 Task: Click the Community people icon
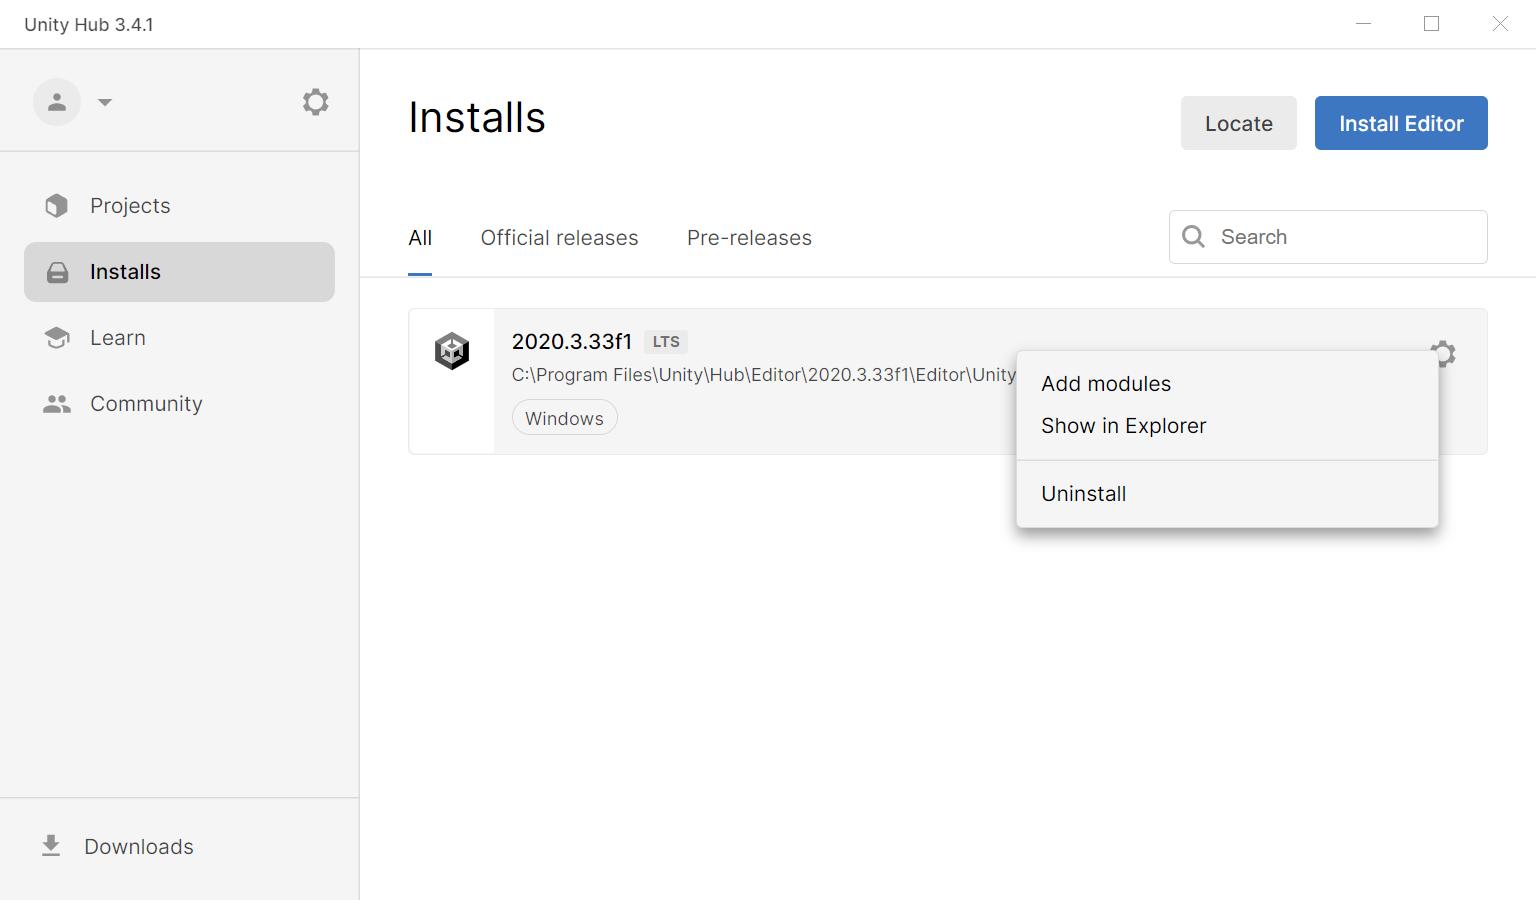coord(57,404)
